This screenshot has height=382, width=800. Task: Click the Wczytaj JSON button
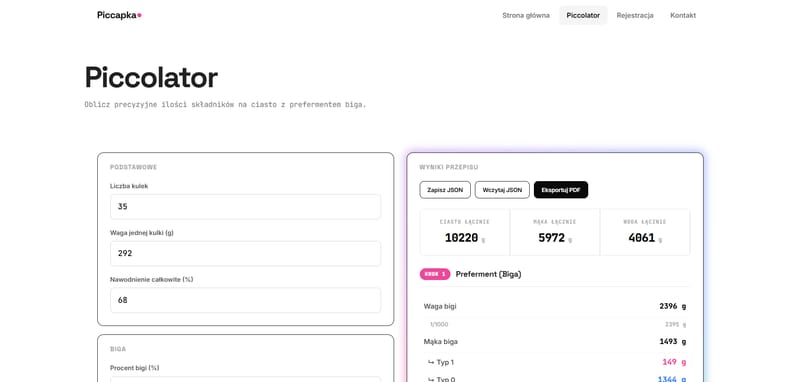pyautogui.click(x=502, y=190)
